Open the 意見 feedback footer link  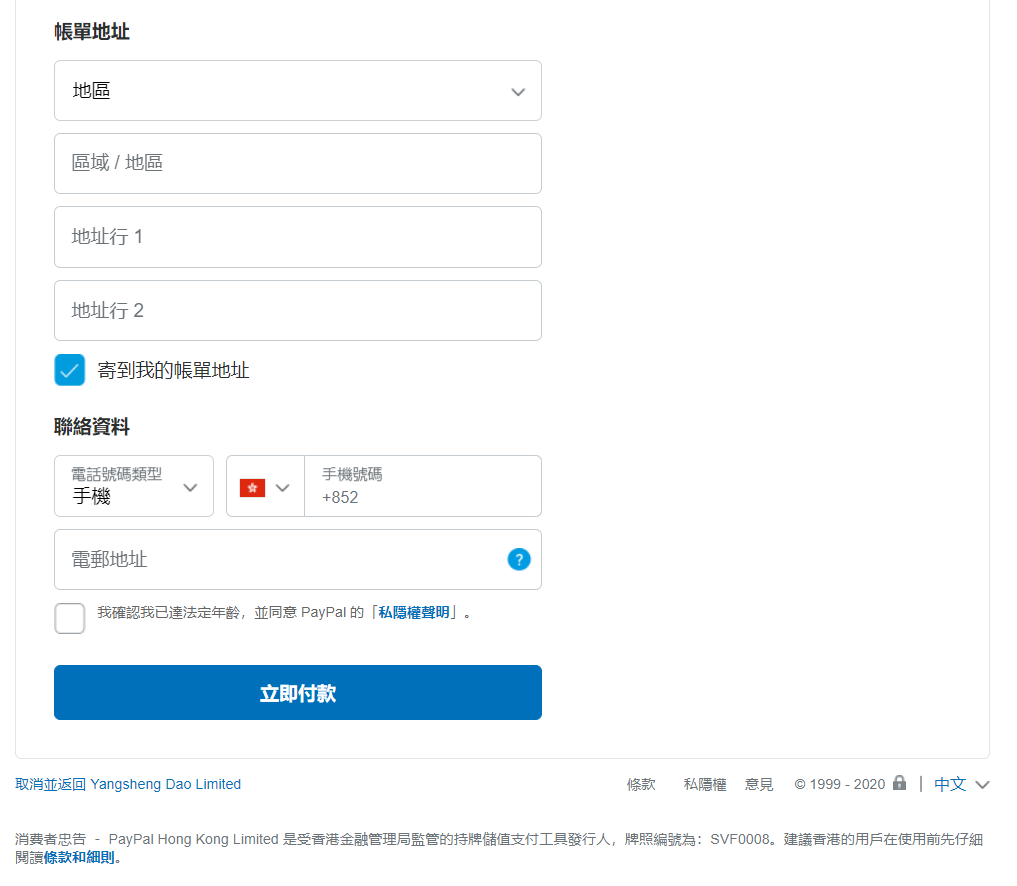[759, 785]
